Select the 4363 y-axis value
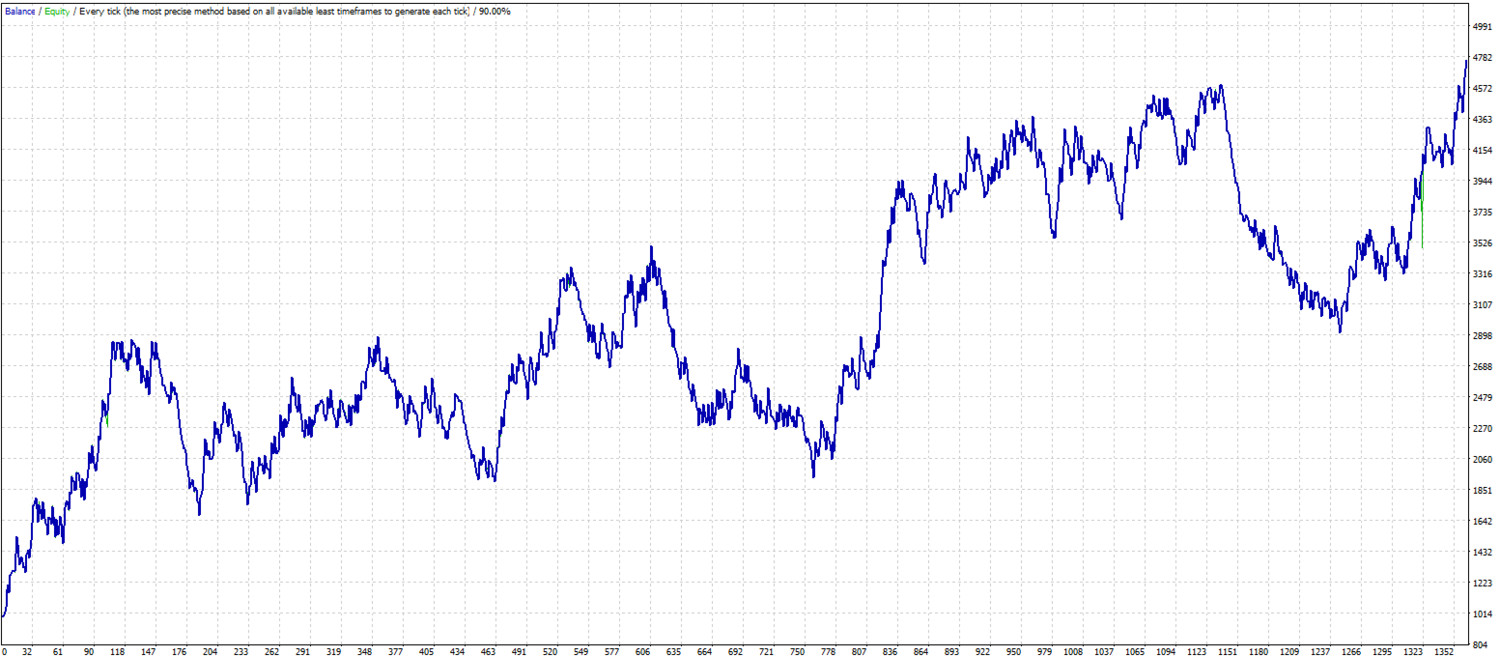This screenshot has width=1500, height=656. tap(1483, 120)
